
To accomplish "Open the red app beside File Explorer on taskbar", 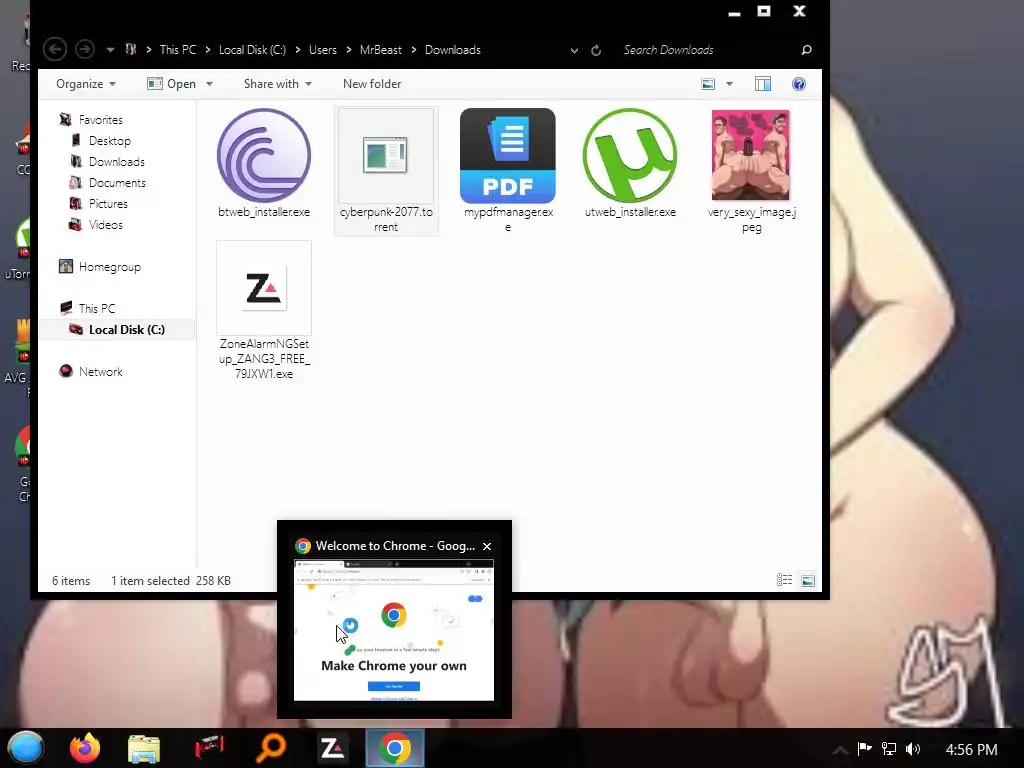I will tap(209, 748).
